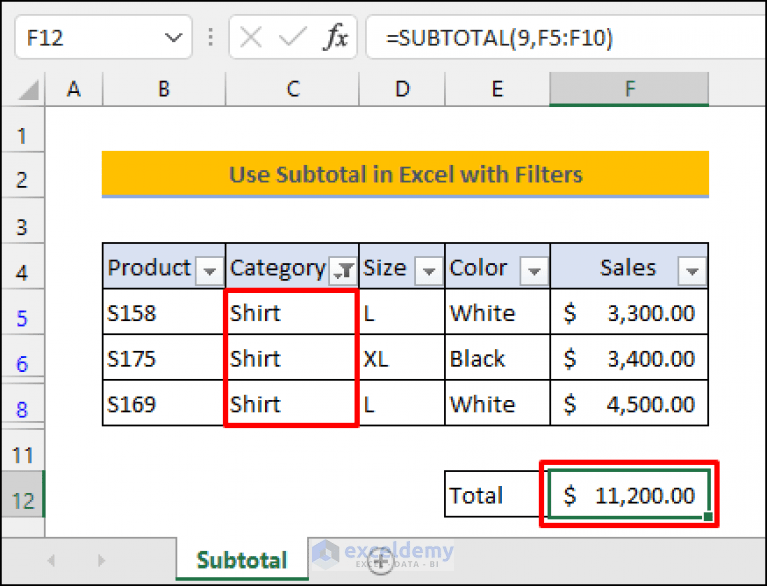Open the Product column filter dropdown
The height and width of the screenshot is (586, 767).
click(x=209, y=270)
